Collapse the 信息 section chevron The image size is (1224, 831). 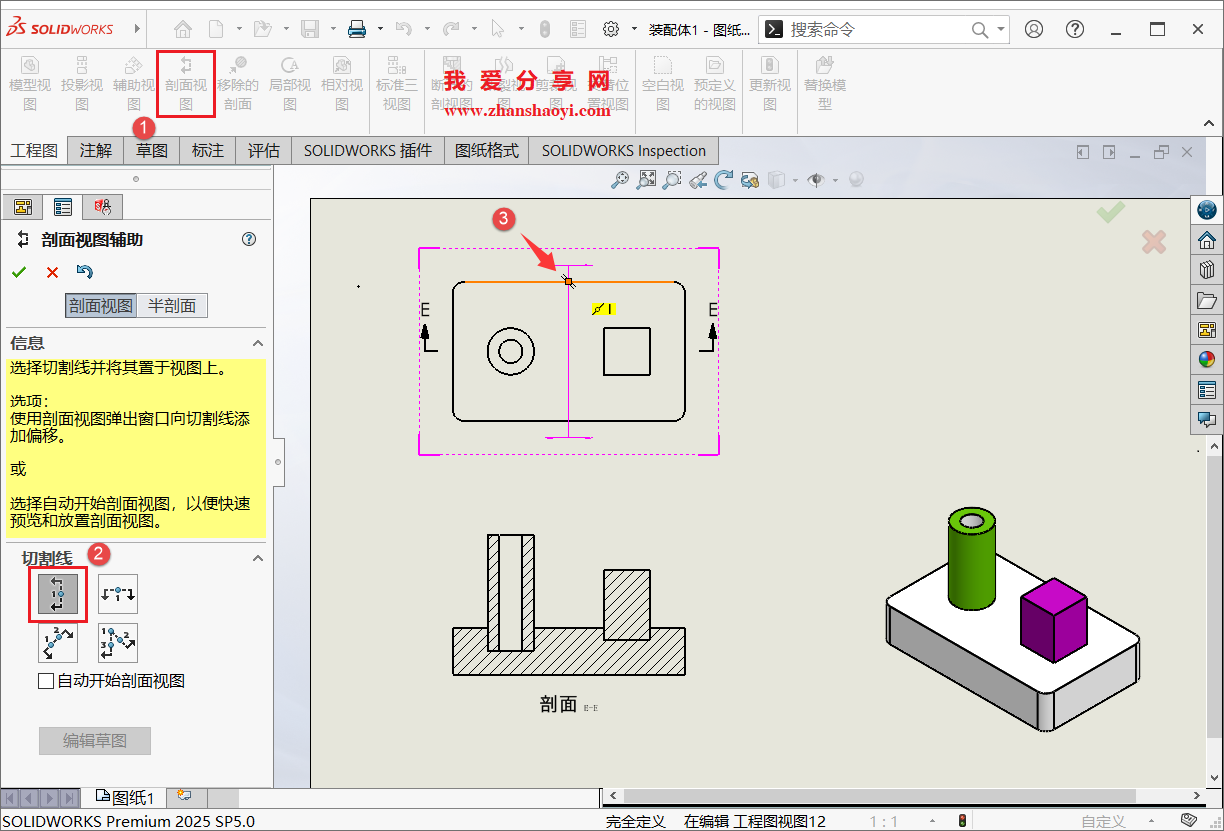tap(257, 343)
